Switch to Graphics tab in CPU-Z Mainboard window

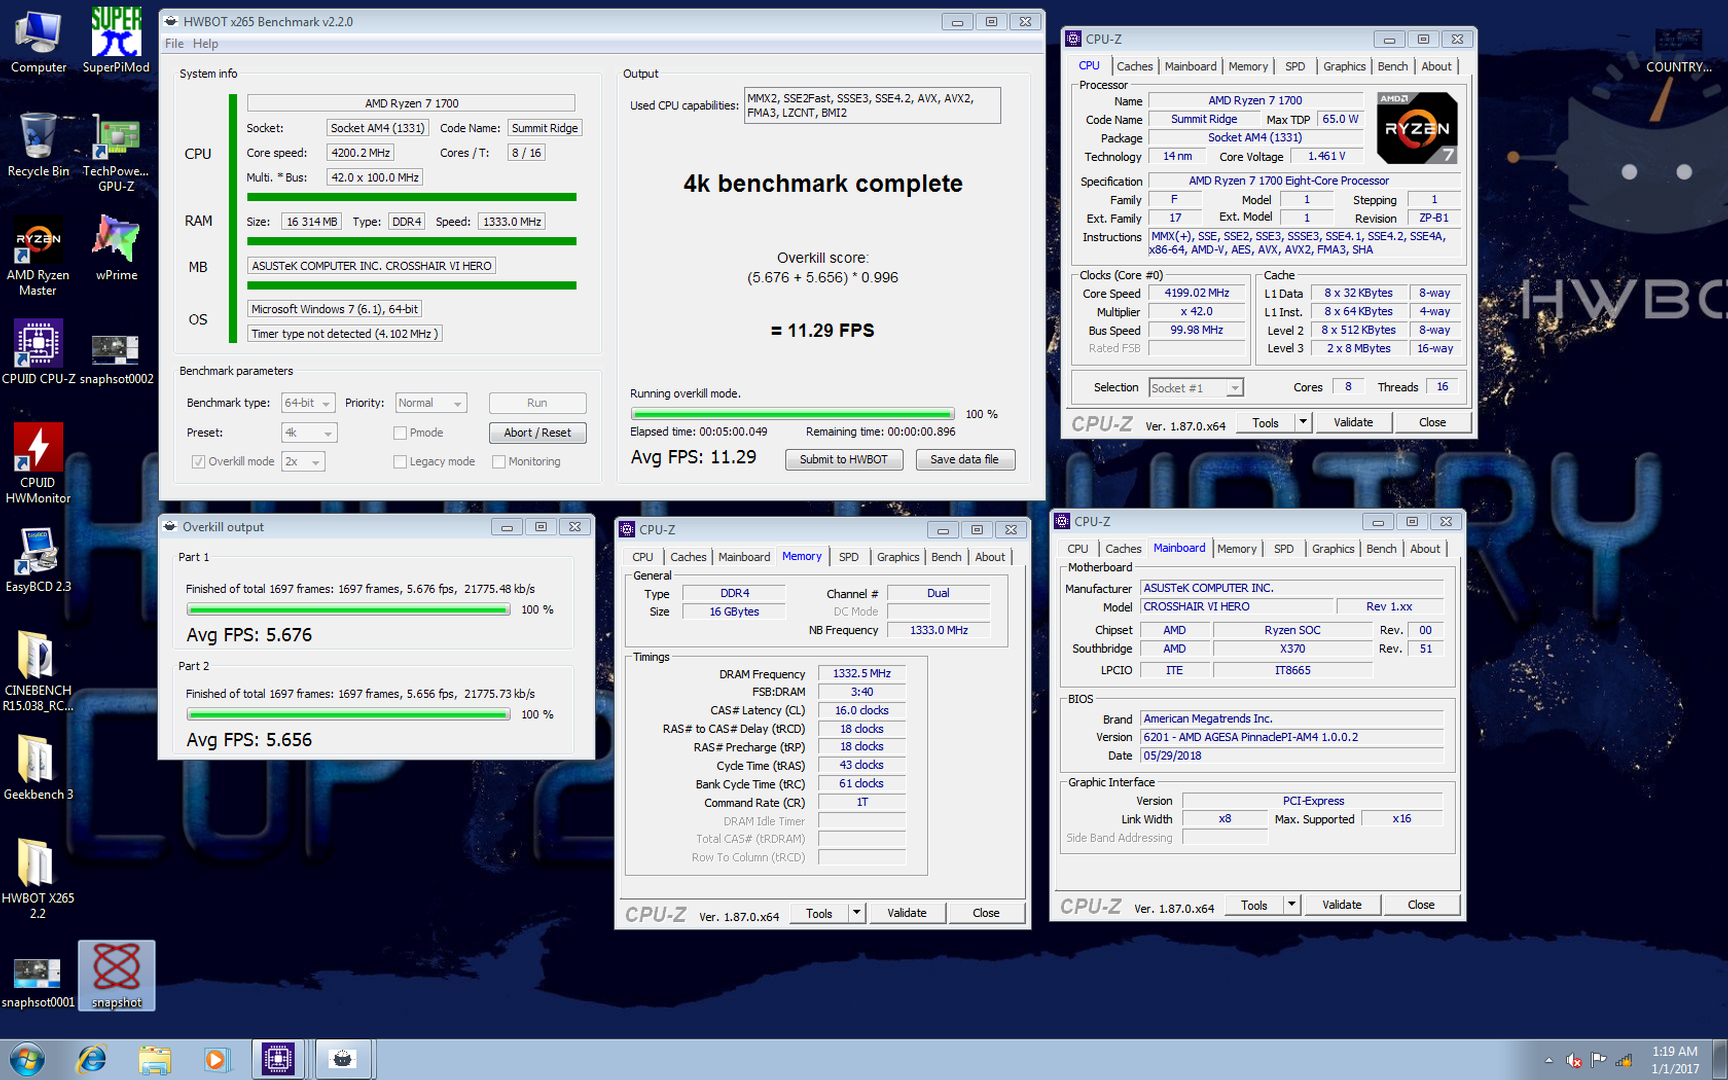click(1333, 549)
